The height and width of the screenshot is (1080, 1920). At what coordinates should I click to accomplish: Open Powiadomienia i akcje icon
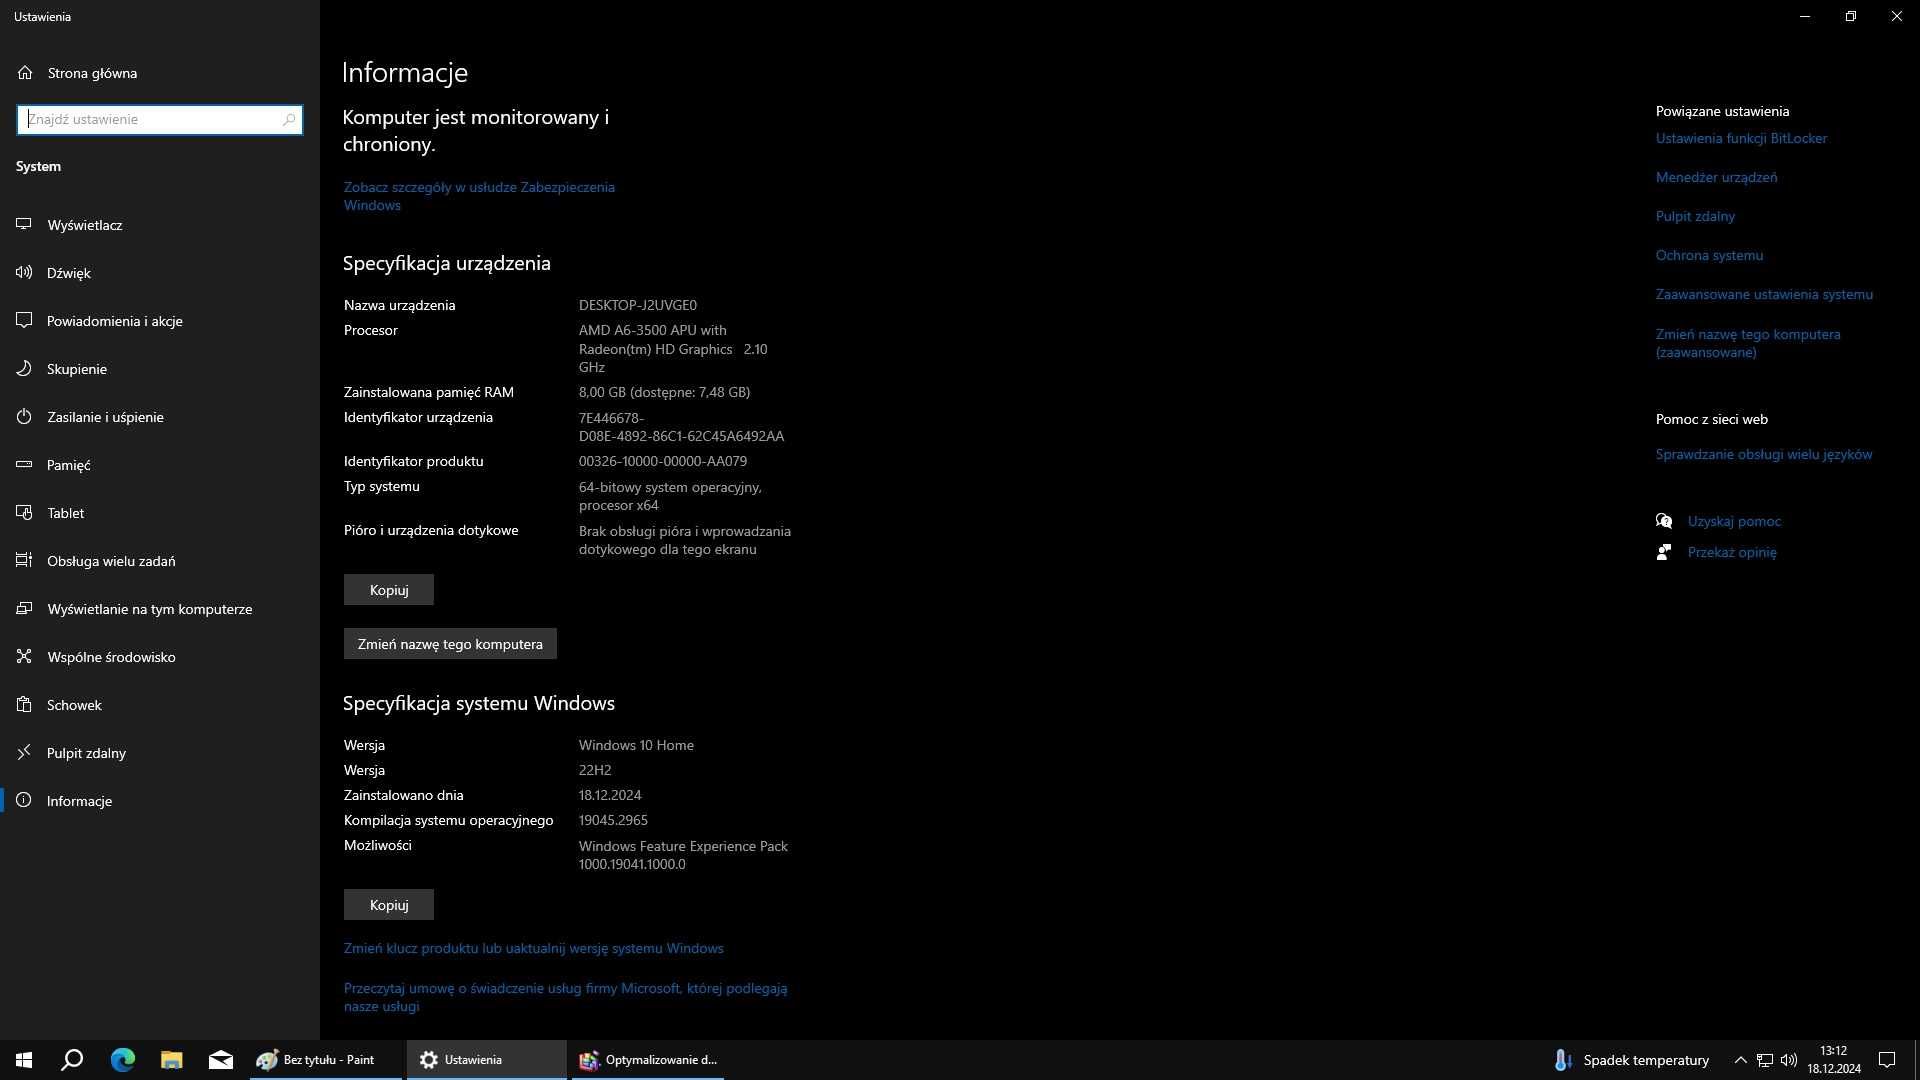coord(24,321)
